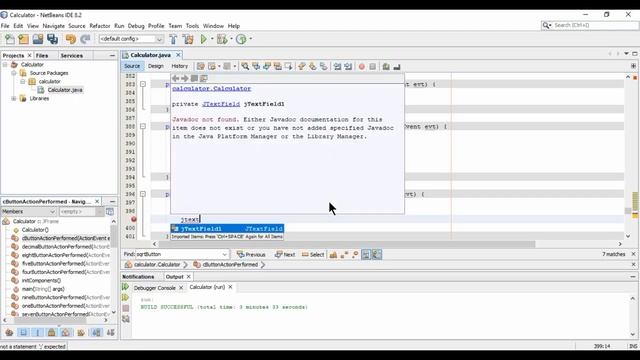Click the Debug Project toolbar icon
Screen dimensions: 640x360
222,39
